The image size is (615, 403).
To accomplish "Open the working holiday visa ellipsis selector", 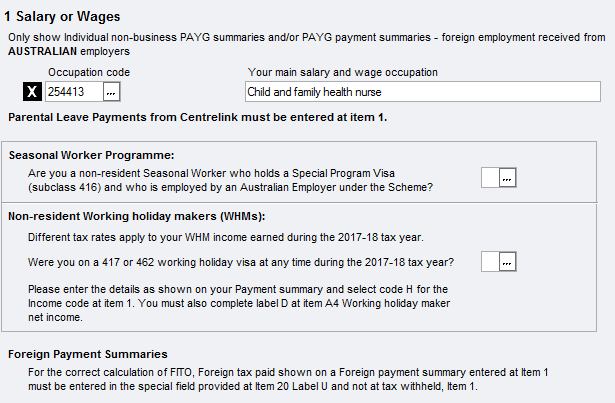I will tap(507, 262).
